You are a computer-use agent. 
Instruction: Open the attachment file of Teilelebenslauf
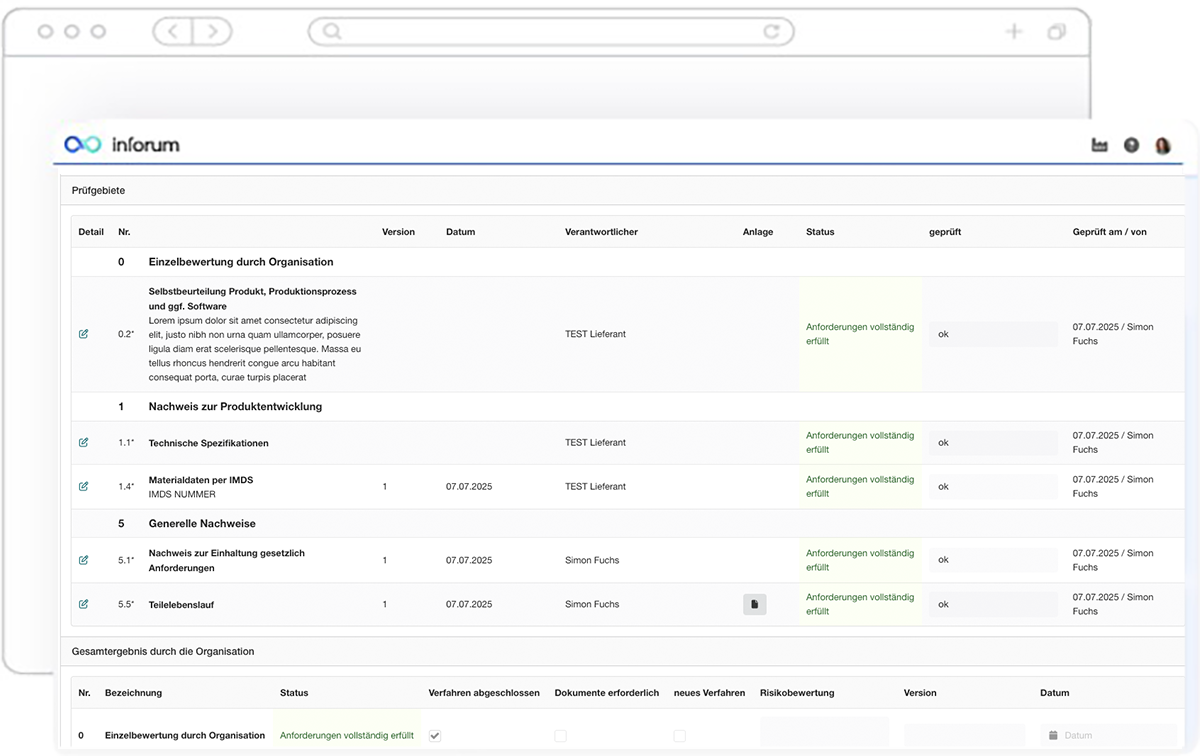coord(755,604)
